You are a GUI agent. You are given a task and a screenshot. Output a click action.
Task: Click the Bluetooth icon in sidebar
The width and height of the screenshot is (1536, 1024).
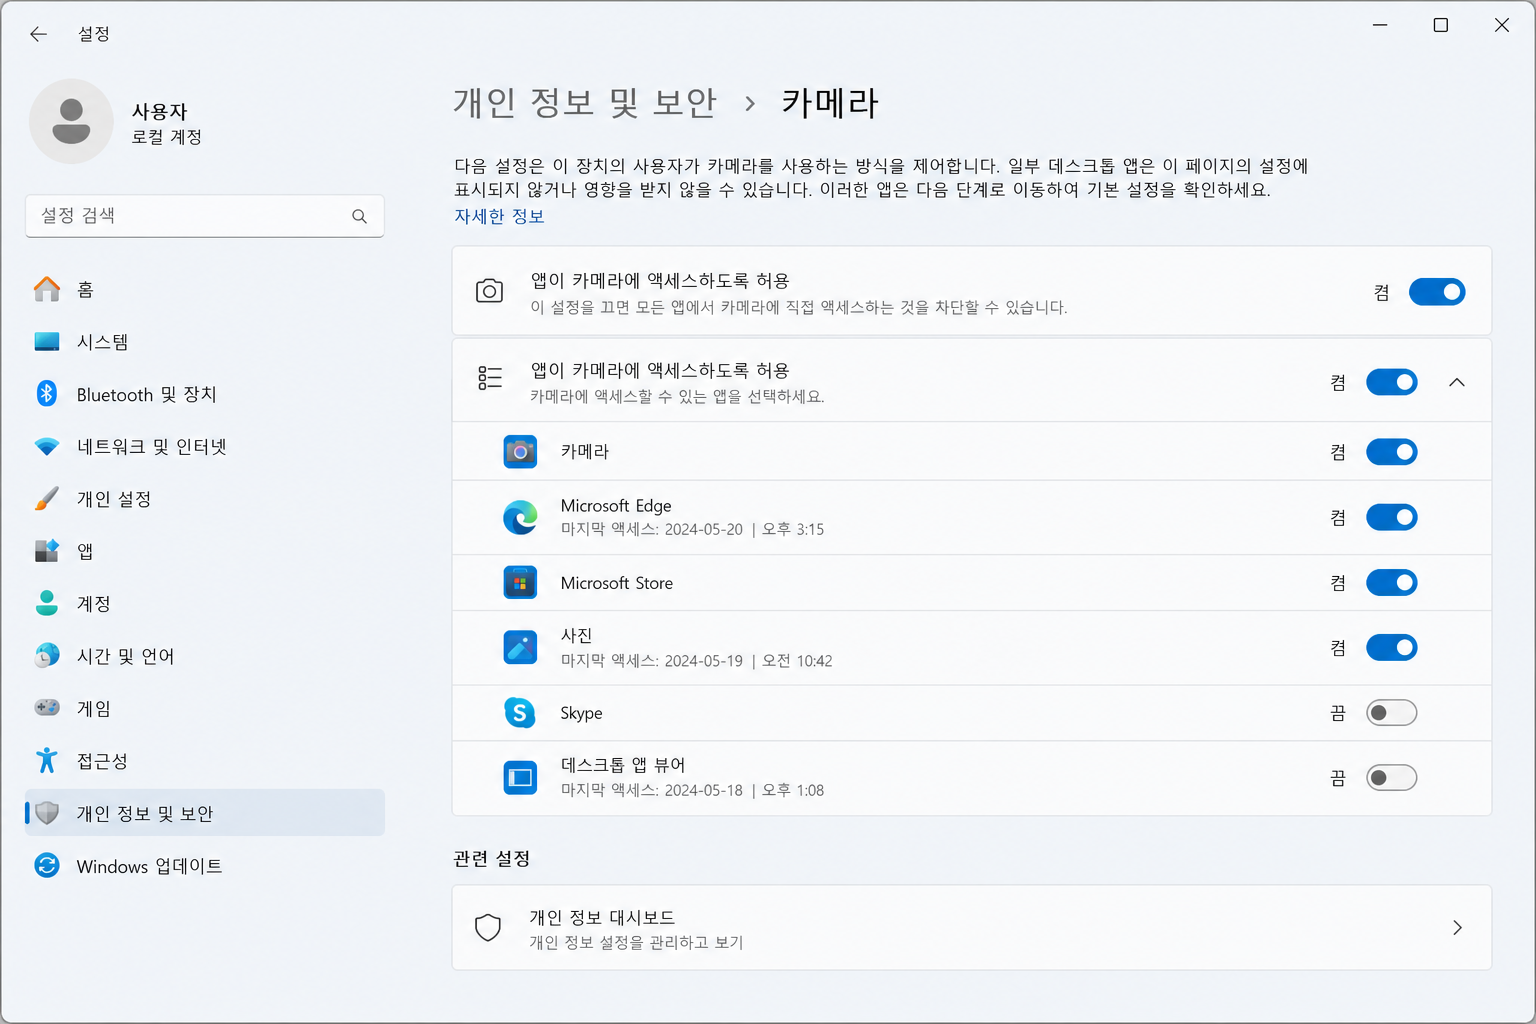[47, 394]
